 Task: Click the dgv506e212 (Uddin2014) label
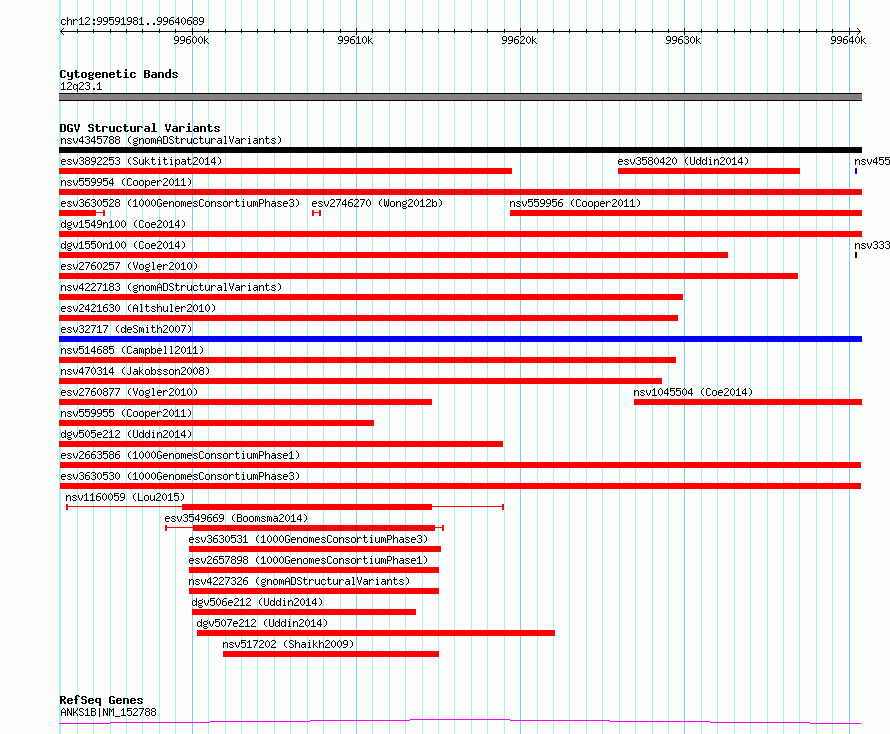[257, 602]
